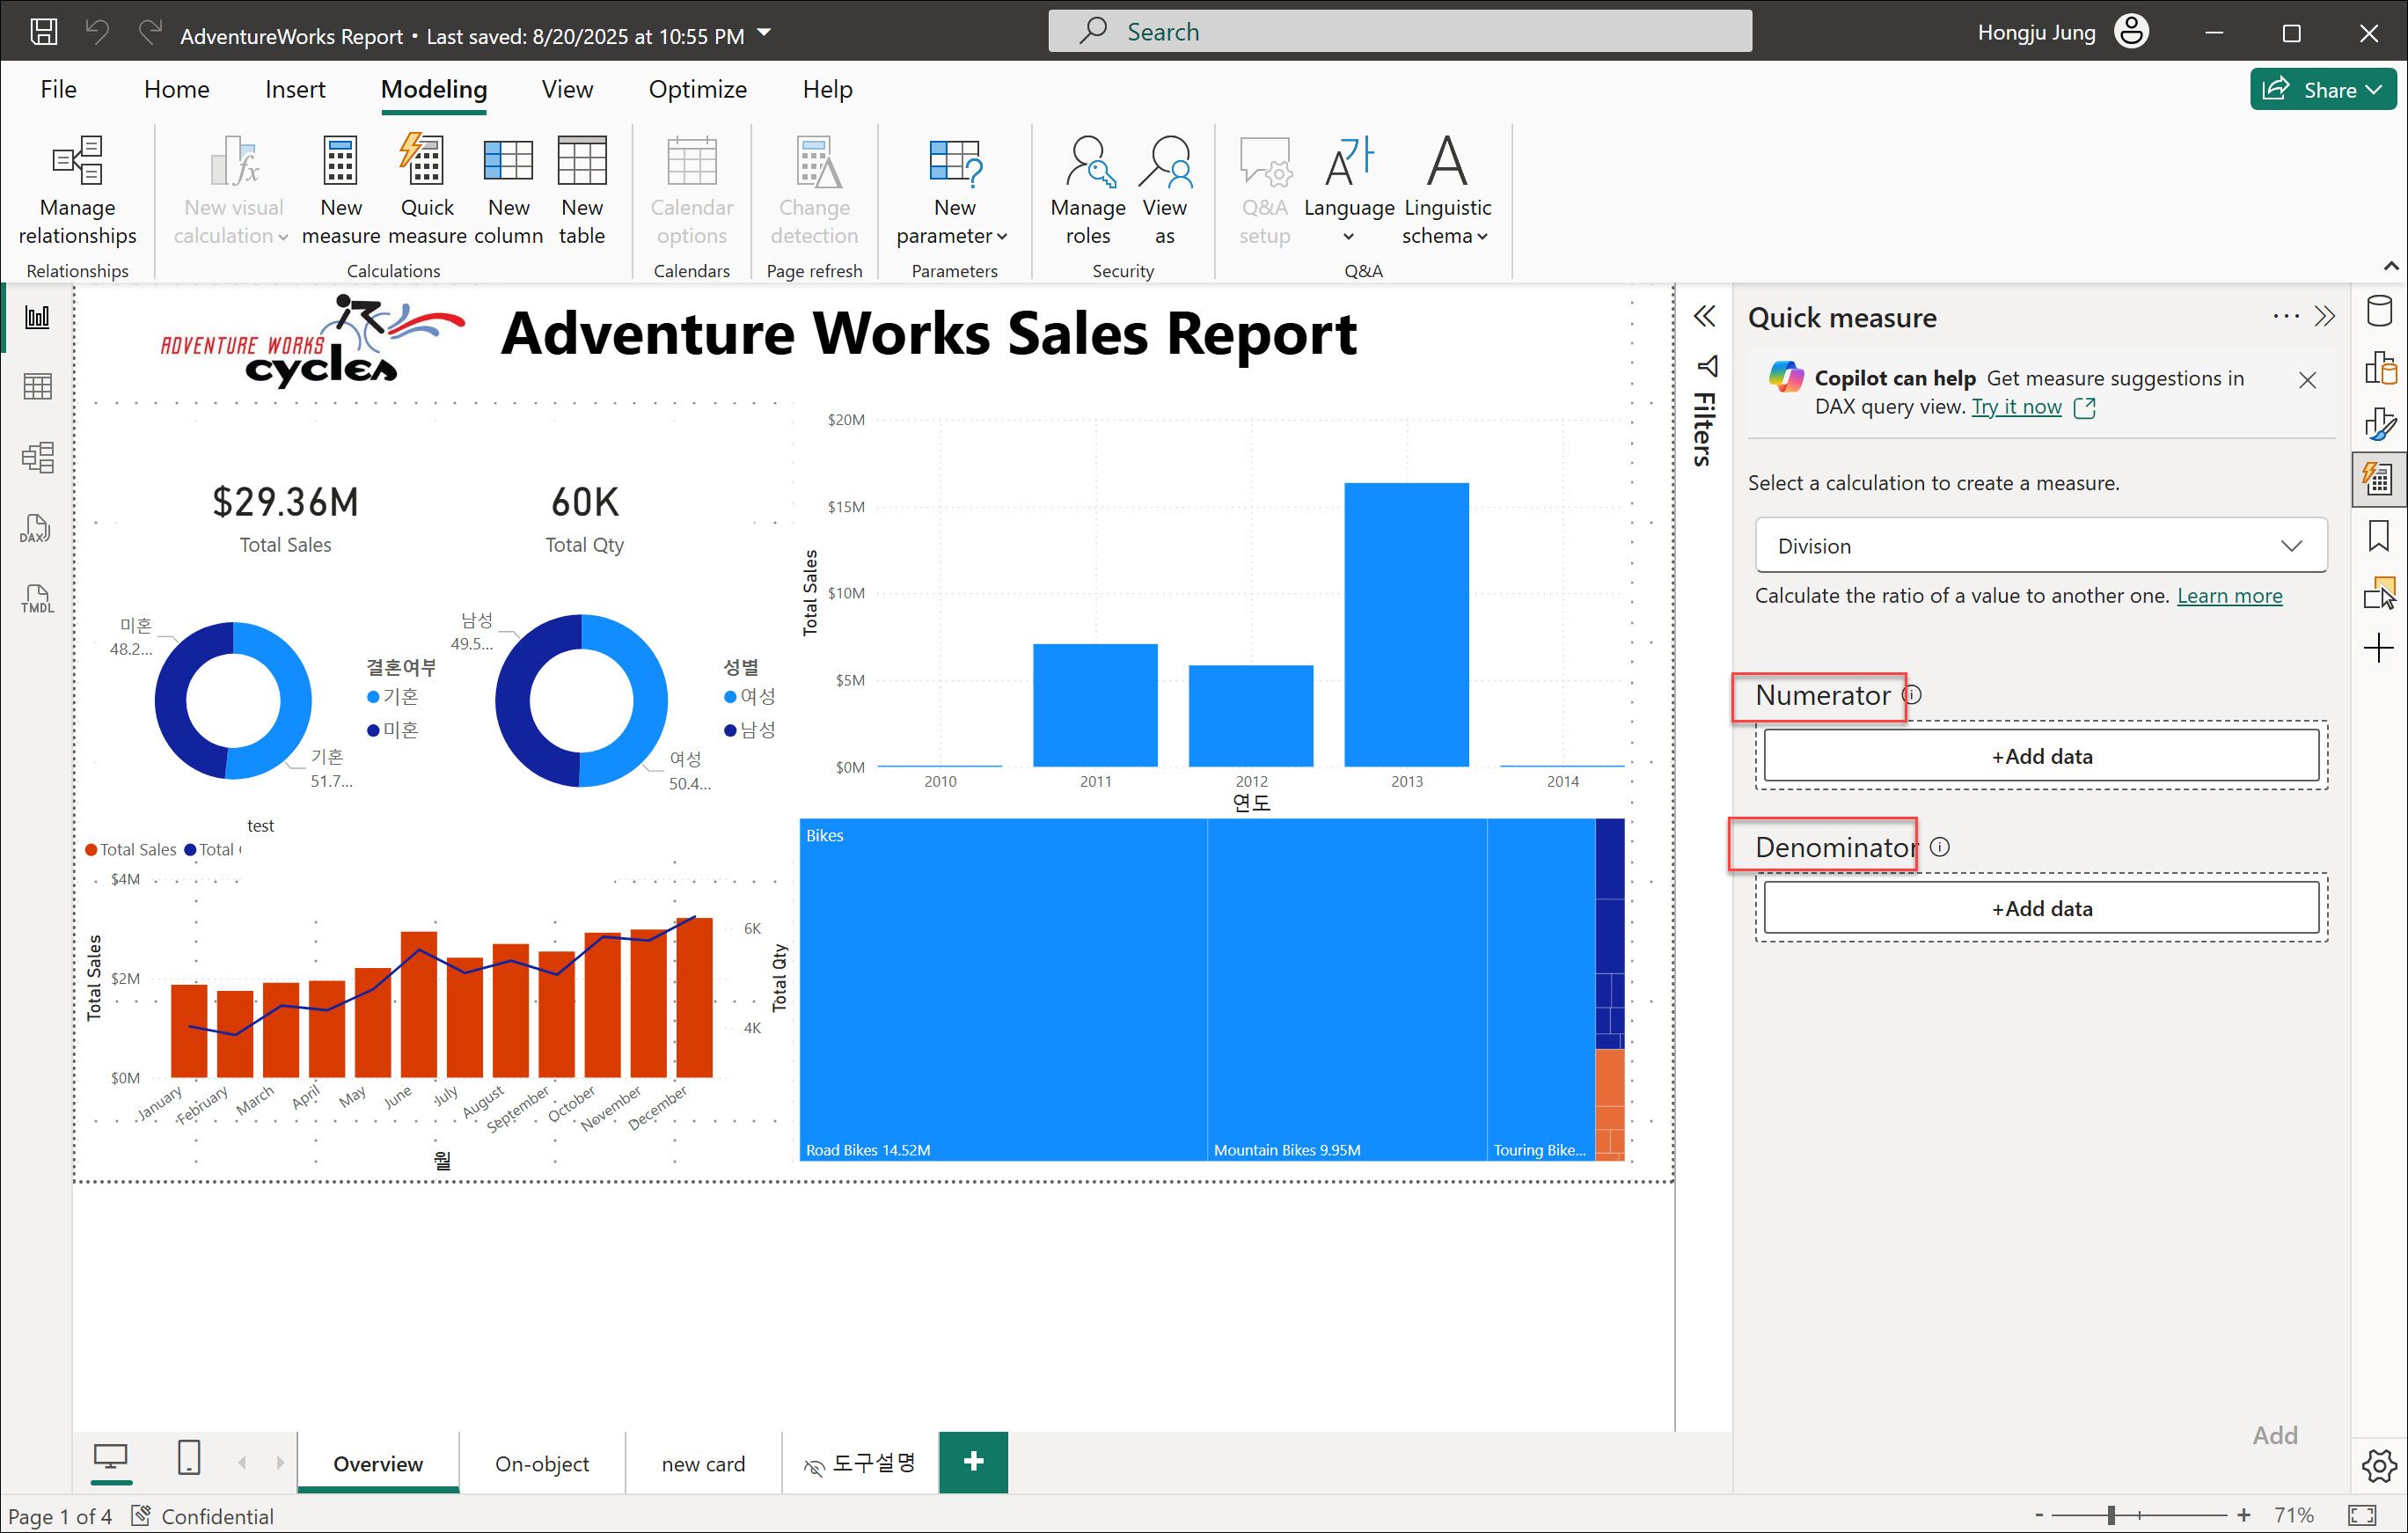Add data to Denominator
The image size is (2408, 1533).
(x=2041, y=908)
